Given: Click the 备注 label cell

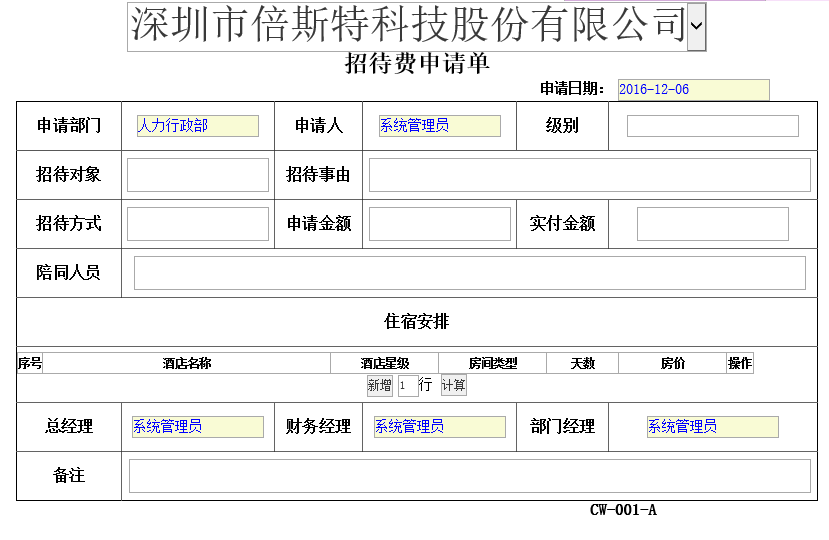Looking at the screenshot, I should click(69, 476).
